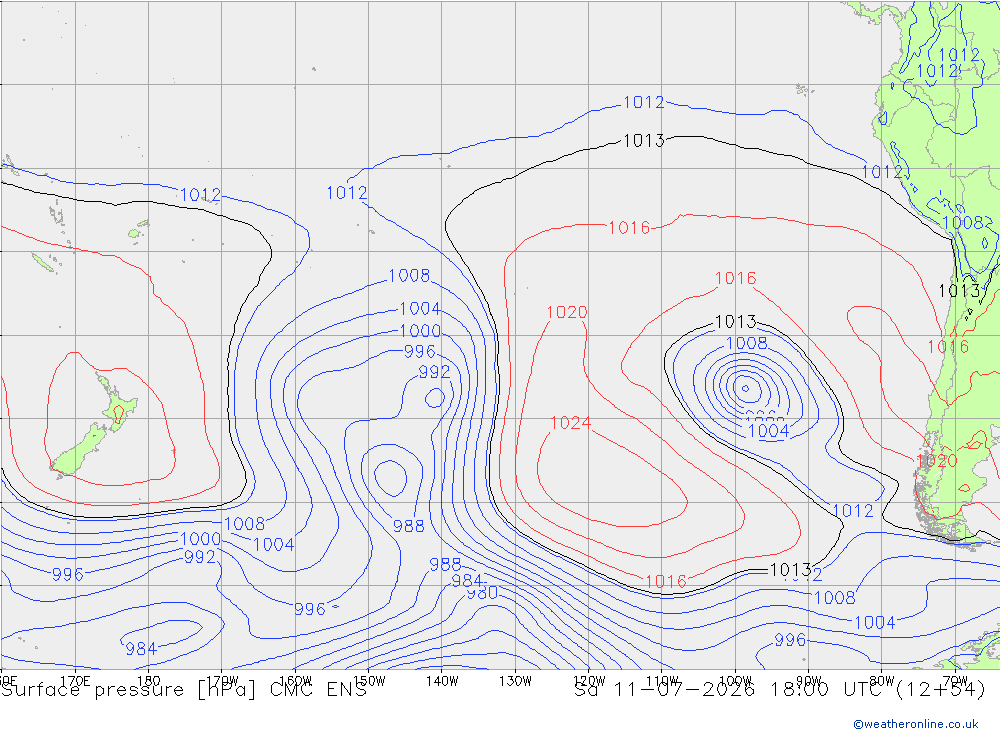This screenshot has width=1000, height=733.
Task: Click the blue 996 label at bottom right
Action: click(x=790, y=640)
